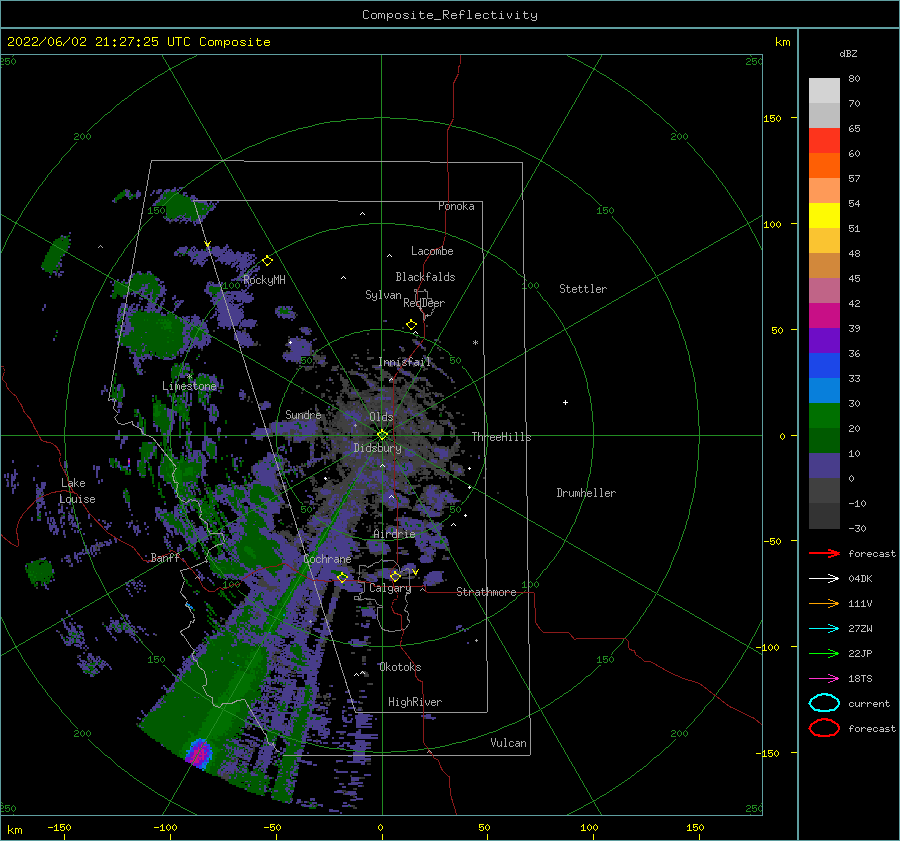The width and height of the screenshot is (900, 841).
Task: Click the Ponoka label
Action: pyautogui.click(x=456, y=206)
